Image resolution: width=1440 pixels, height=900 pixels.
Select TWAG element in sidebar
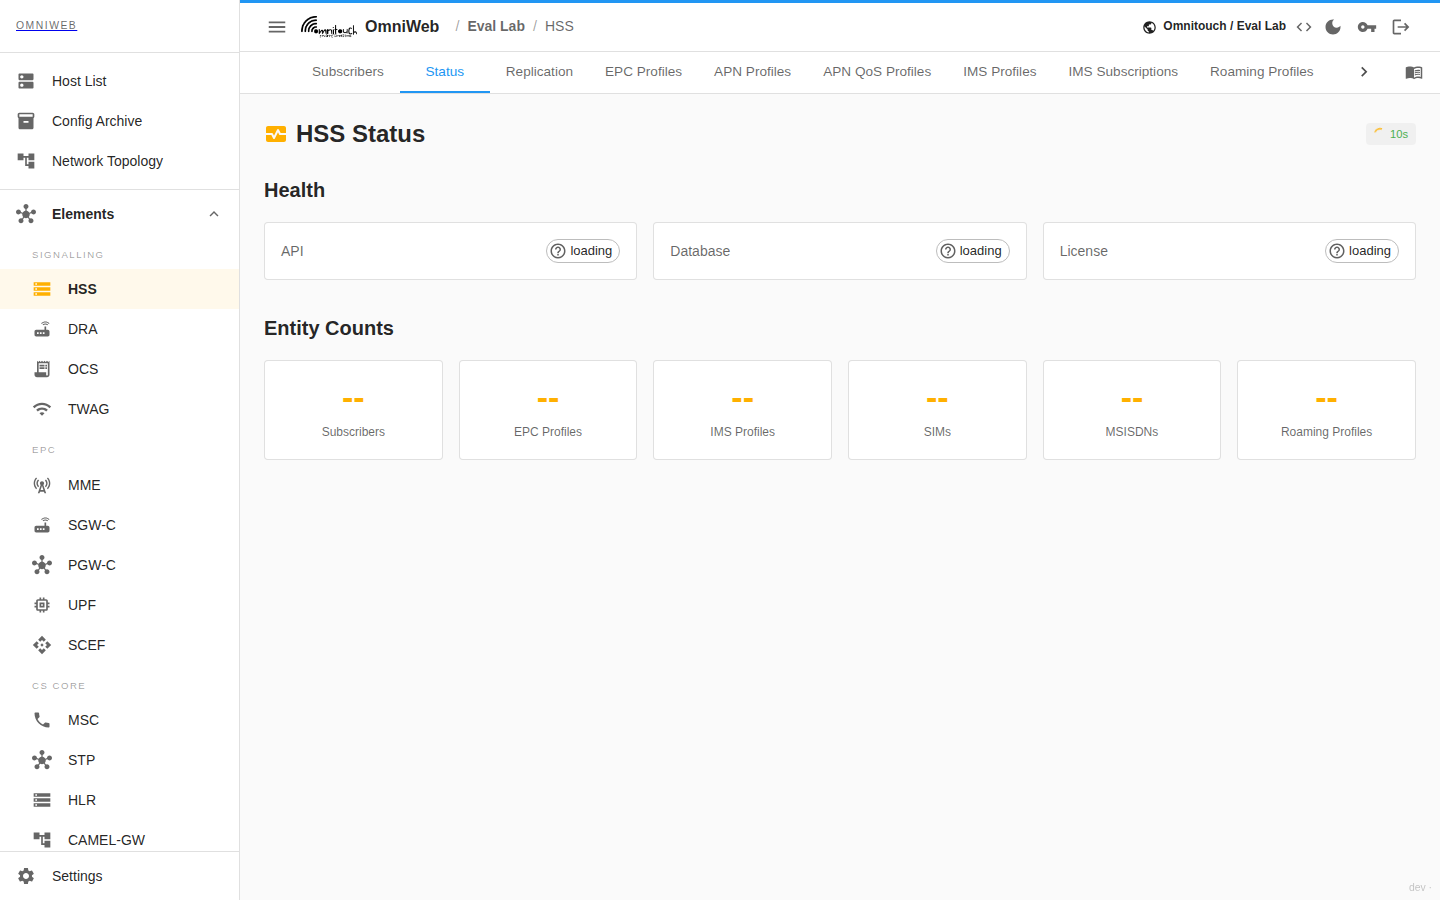click(120, 409)
